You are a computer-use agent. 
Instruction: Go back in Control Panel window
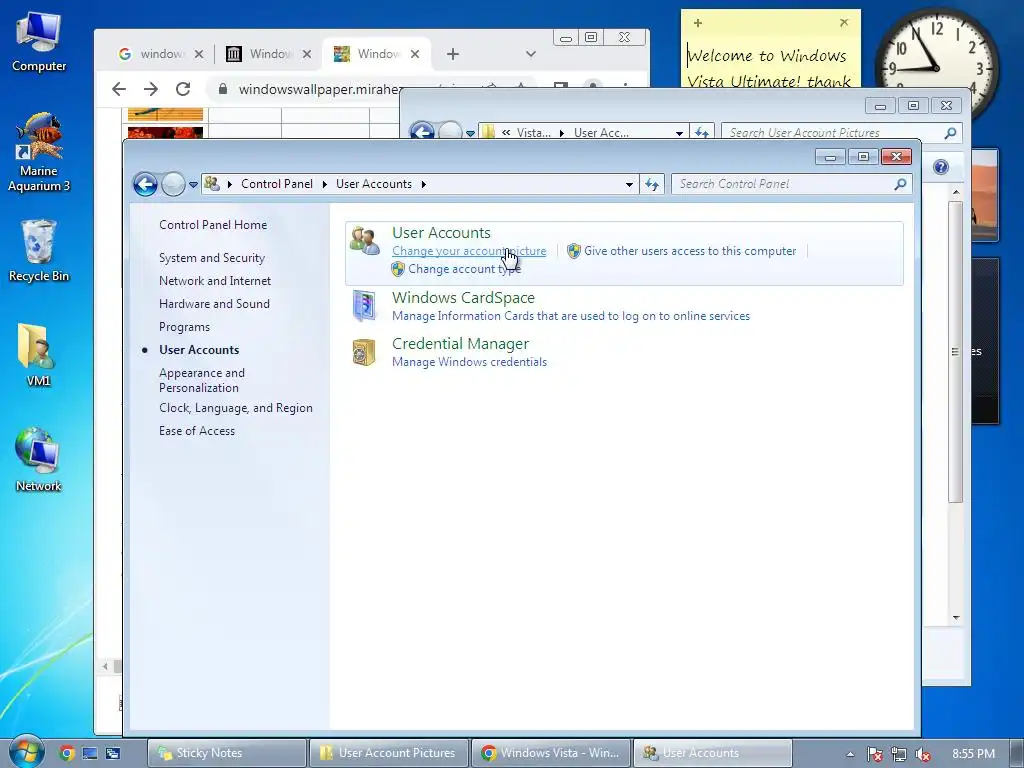145,184
